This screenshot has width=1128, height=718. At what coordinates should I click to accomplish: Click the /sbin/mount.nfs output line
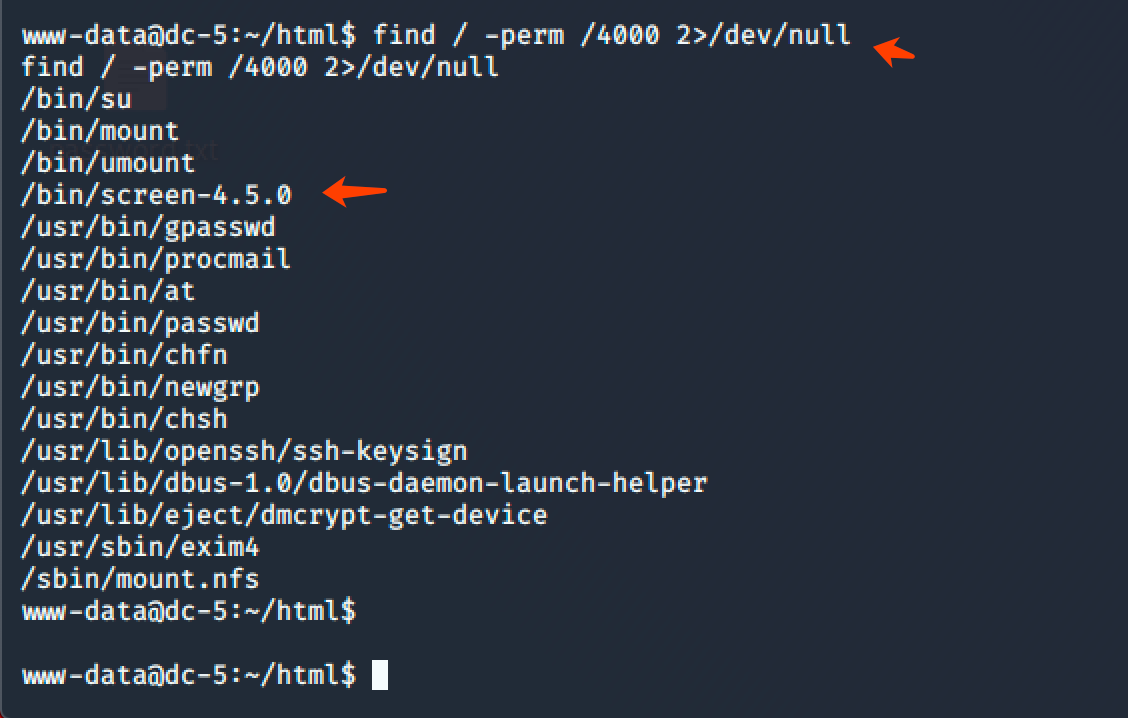(140, 579)
